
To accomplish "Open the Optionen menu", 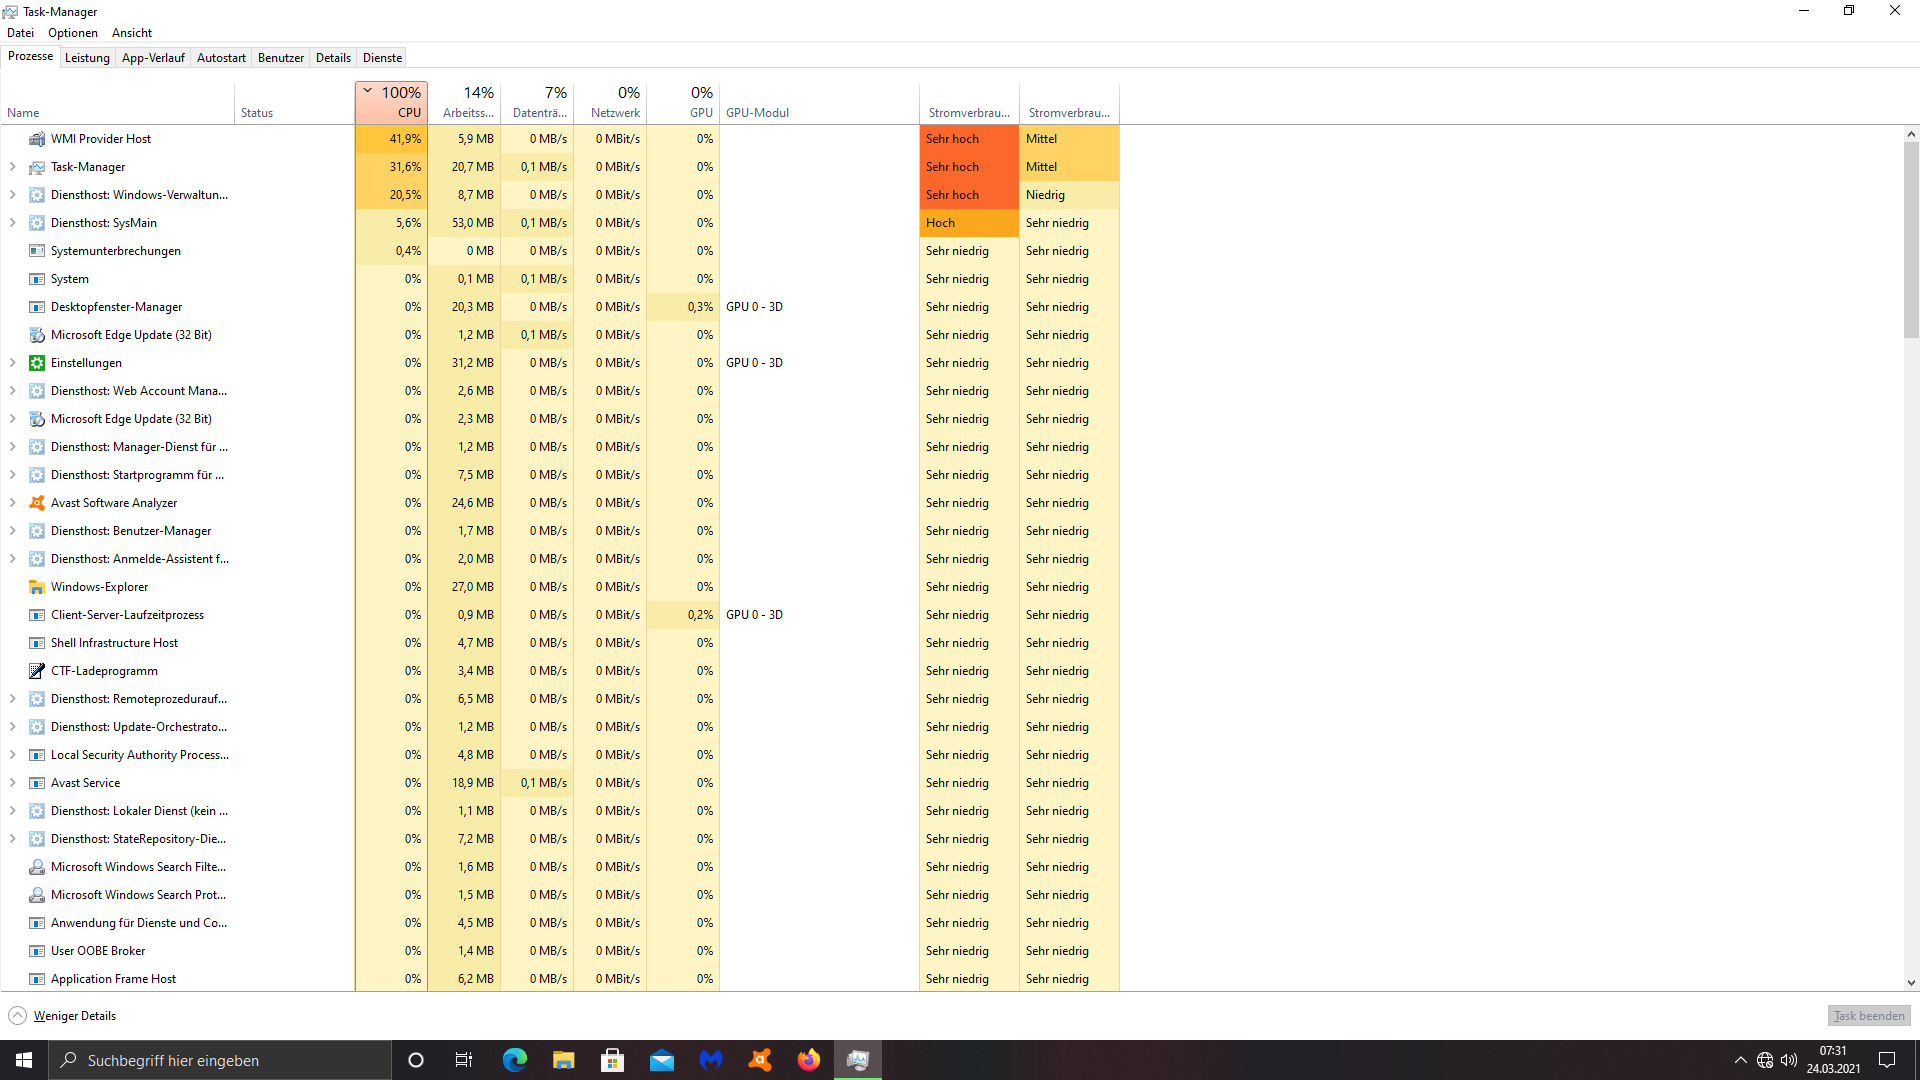I will click(x=73, y=33).
